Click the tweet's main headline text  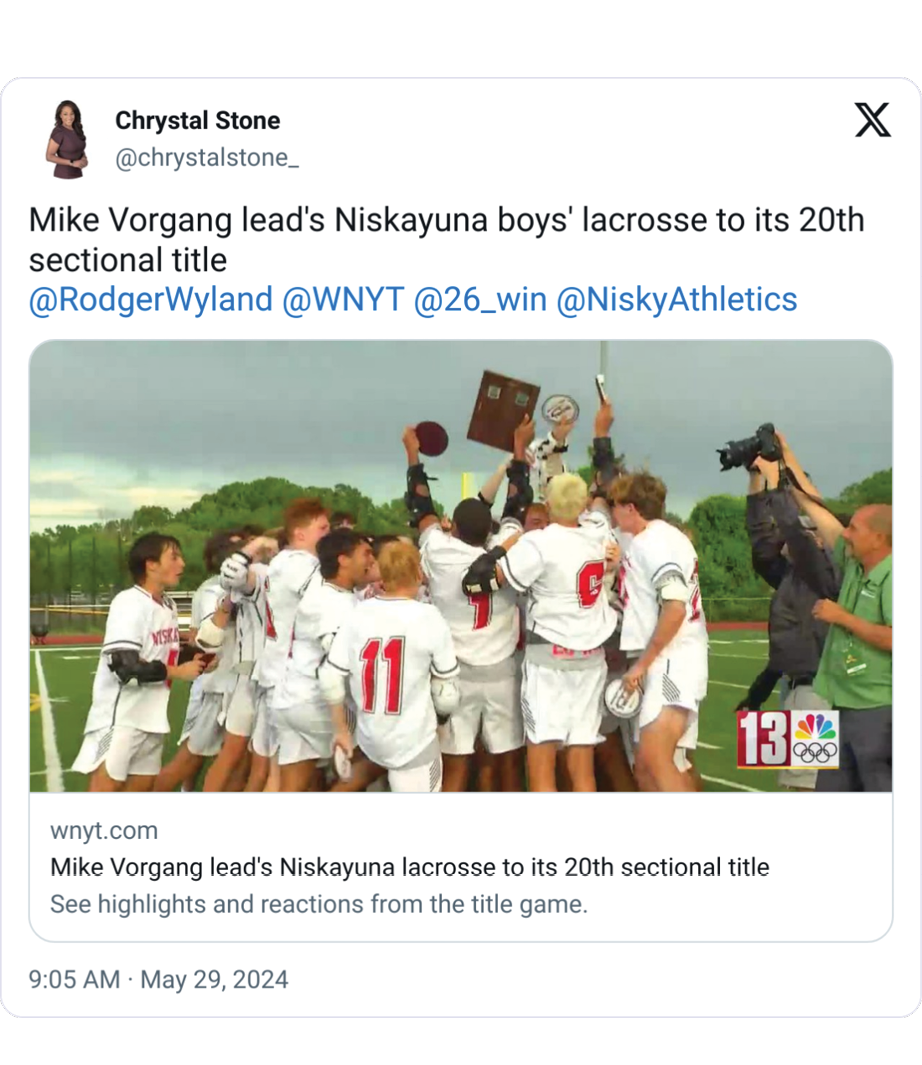click(446, 239)
